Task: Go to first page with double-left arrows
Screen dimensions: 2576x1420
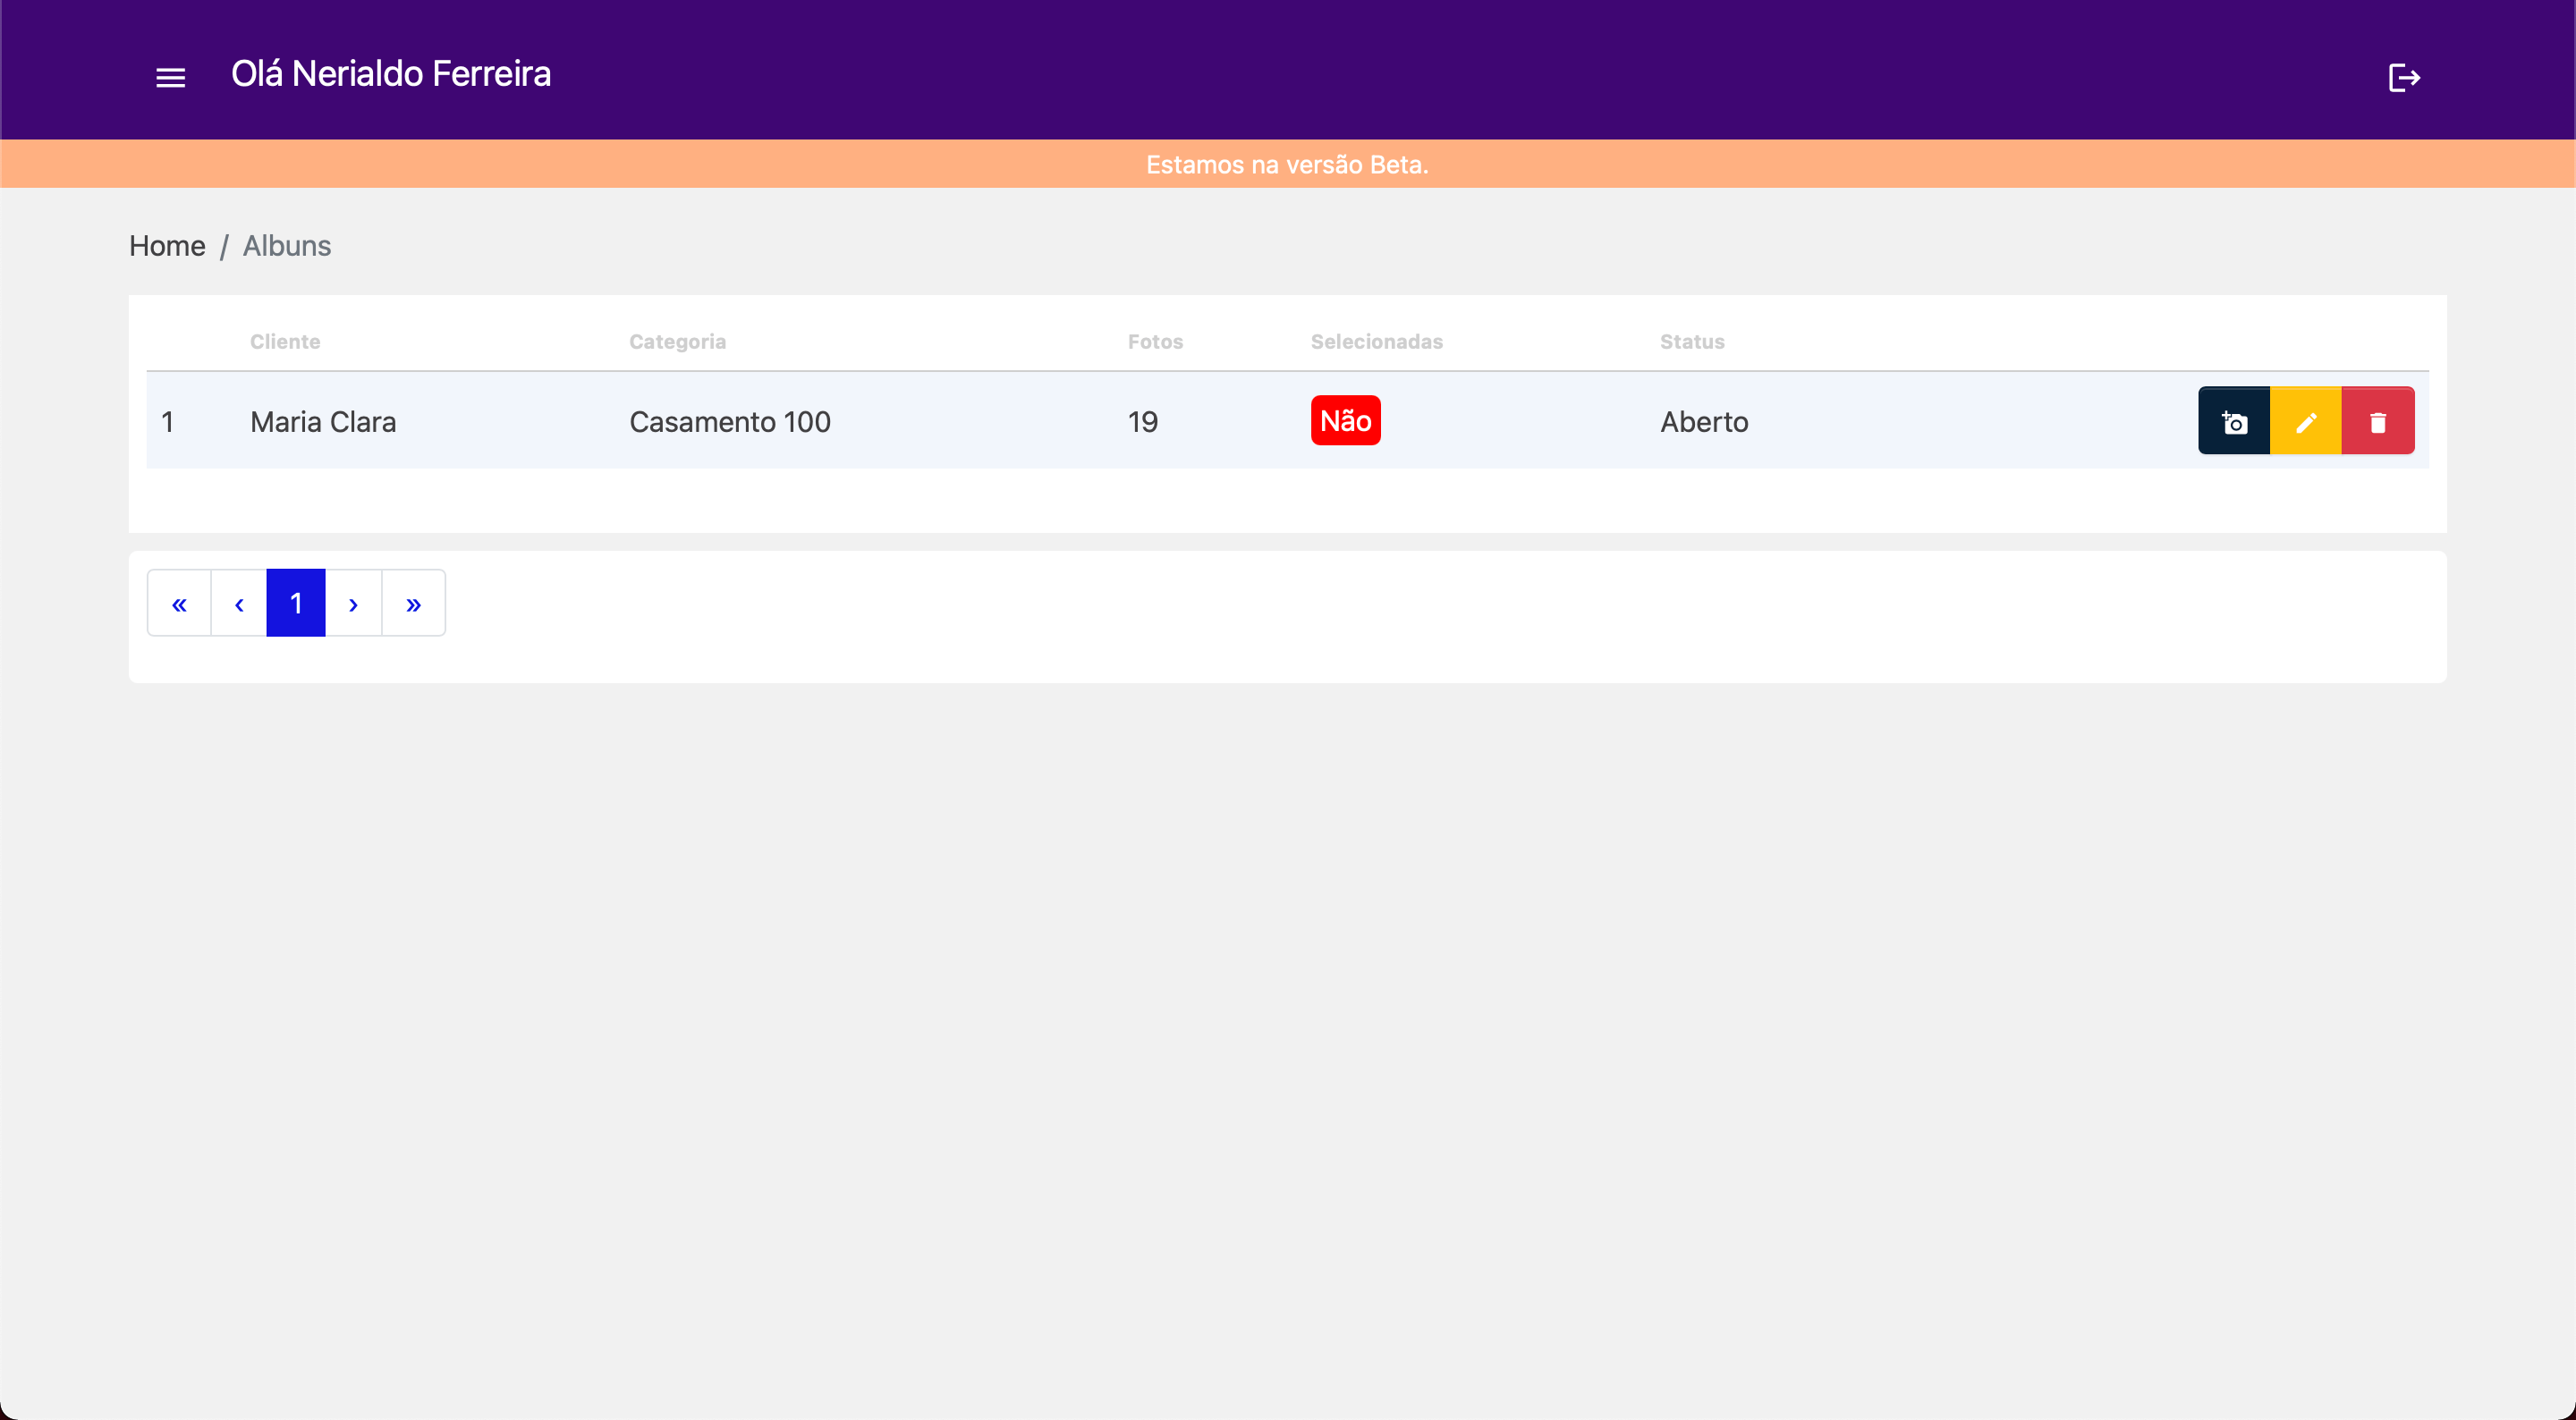Action: pos(179,603)
